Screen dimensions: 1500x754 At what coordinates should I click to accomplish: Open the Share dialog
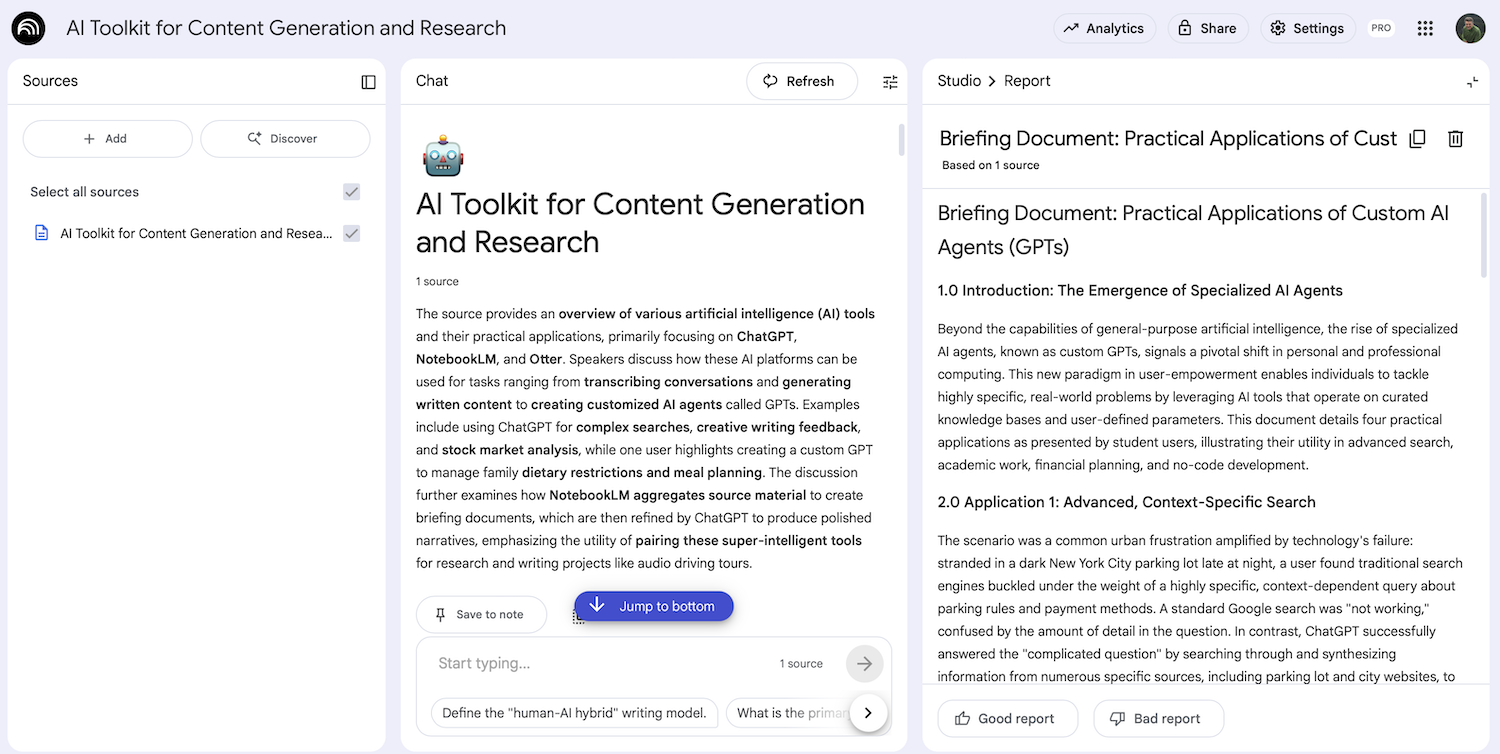[x=1208, y=28]
